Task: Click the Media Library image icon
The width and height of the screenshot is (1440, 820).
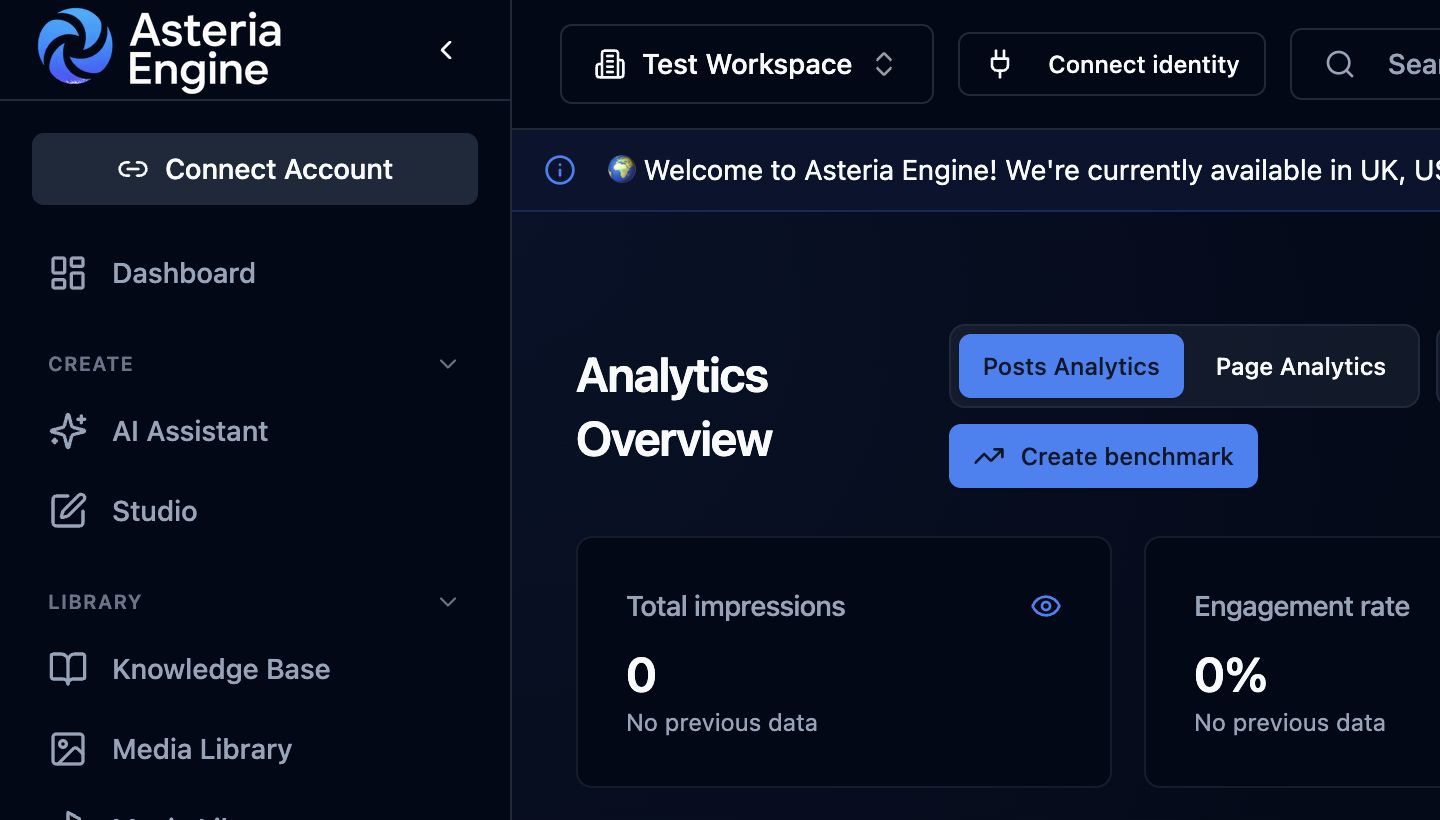Action: (x=68, y=749)
